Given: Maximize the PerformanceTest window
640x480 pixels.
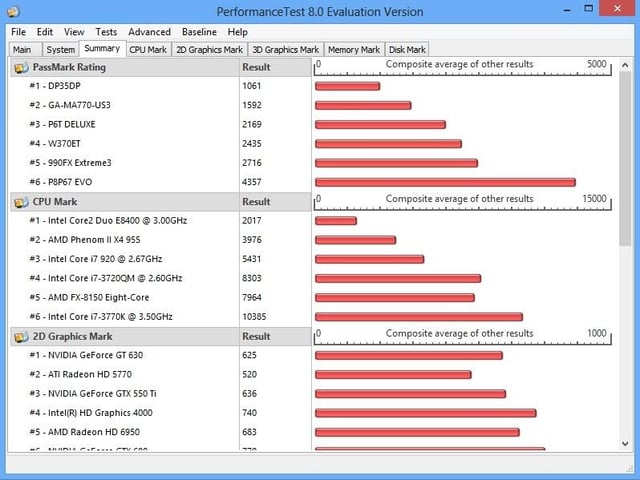Looking at the screenshot, I should coord(588,9).
